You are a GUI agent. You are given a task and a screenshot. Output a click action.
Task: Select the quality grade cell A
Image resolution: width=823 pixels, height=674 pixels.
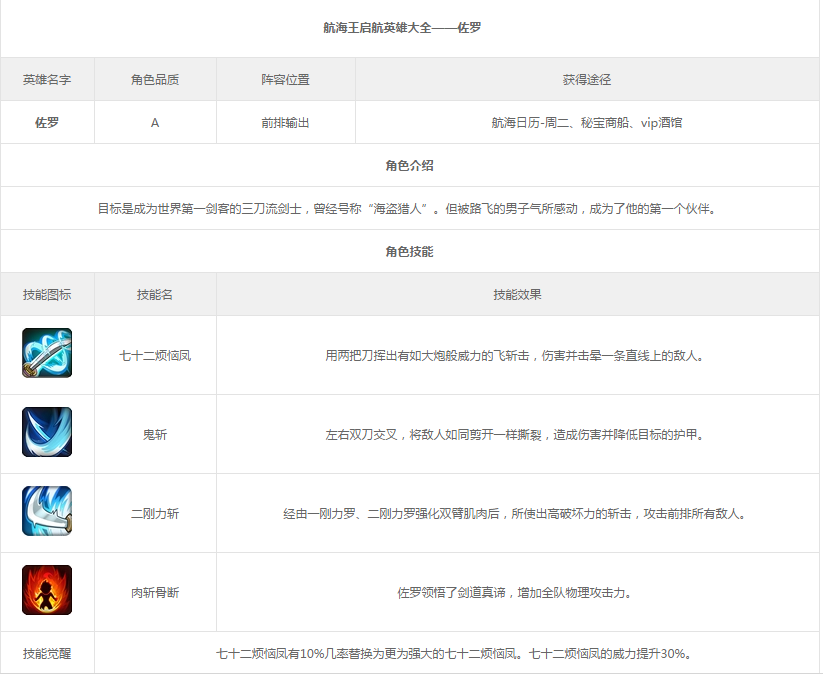[x=155, y=123]
